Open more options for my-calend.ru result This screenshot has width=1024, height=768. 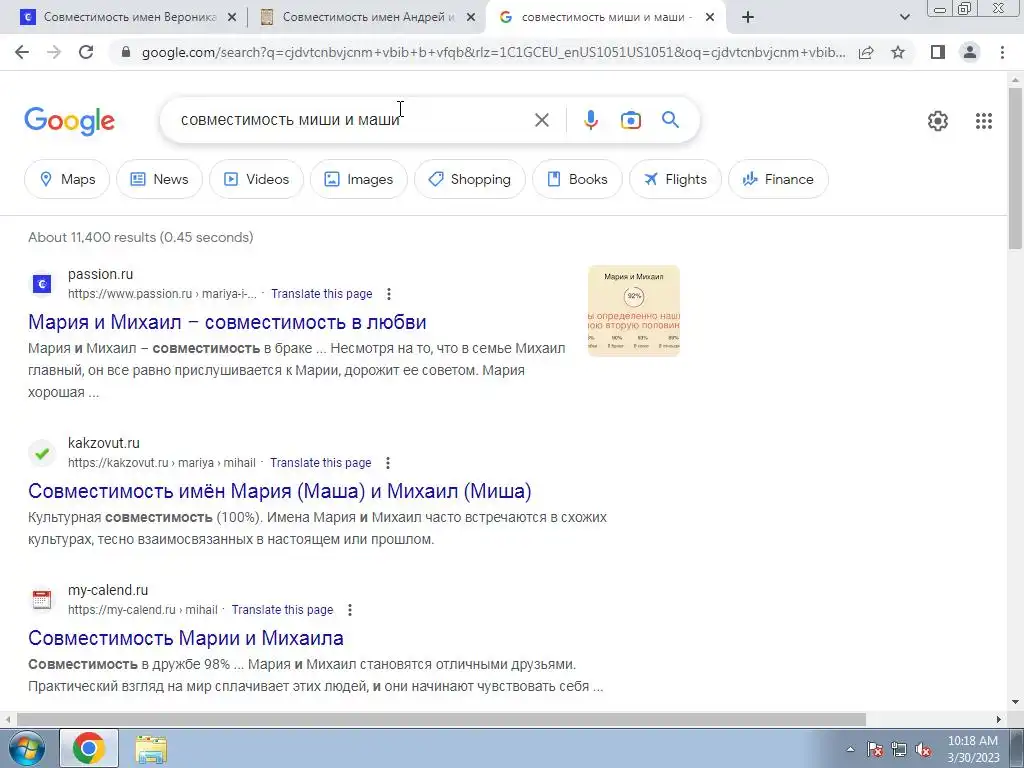pyautogui.click(x=350, y=610)
